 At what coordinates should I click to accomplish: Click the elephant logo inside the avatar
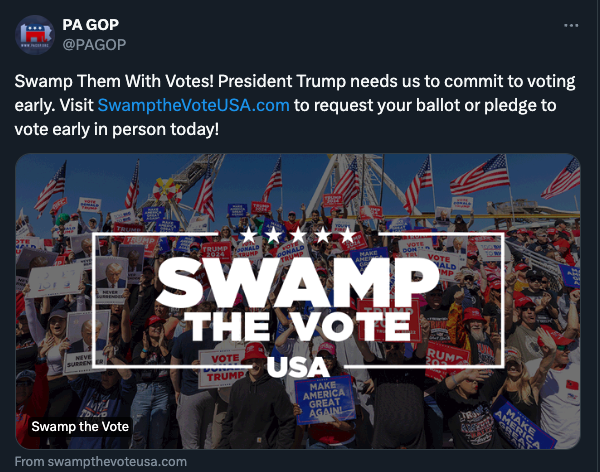coord(35,34)
